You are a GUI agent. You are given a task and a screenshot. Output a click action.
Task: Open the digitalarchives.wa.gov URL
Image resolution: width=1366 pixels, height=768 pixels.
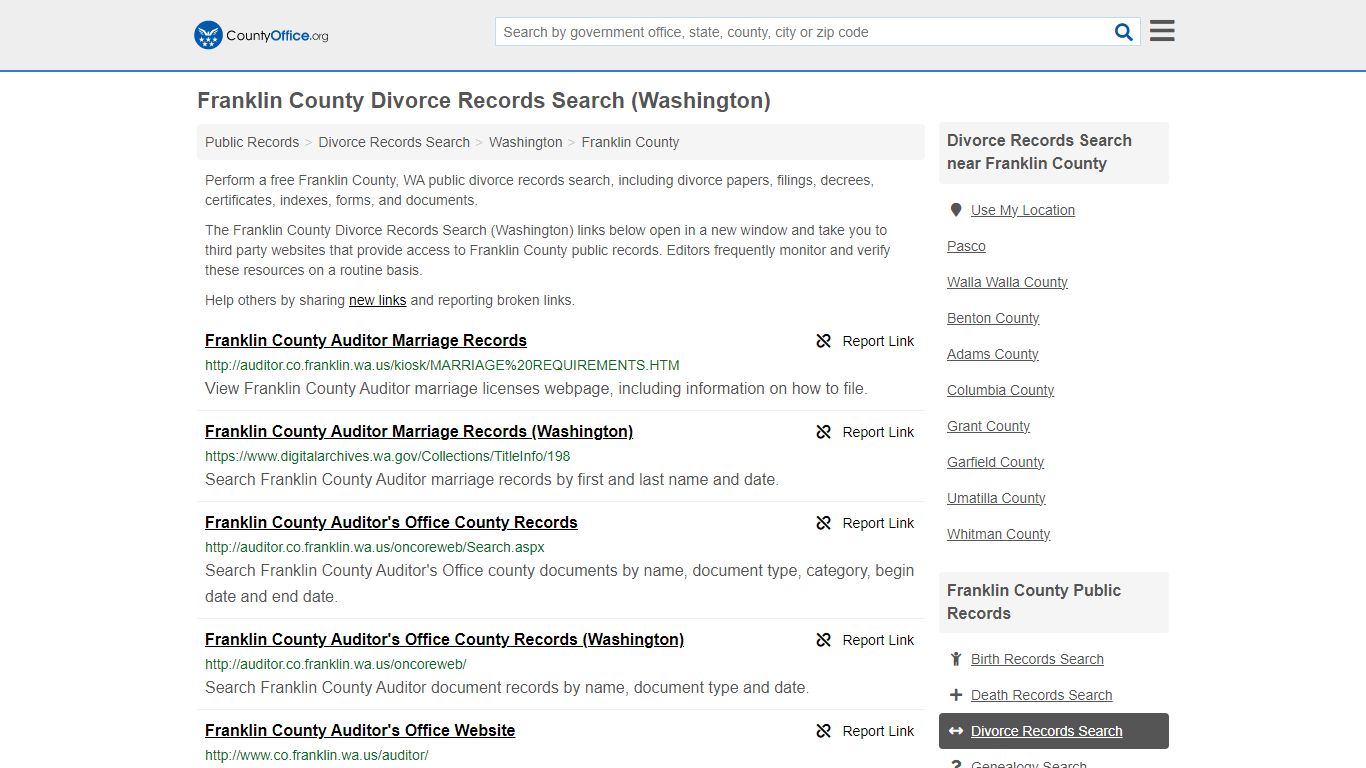click(x=388, y=456)
